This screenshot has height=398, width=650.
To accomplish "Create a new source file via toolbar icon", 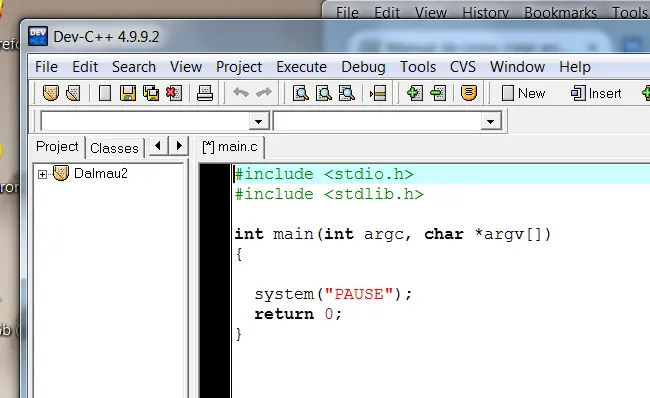I will 105,93.
